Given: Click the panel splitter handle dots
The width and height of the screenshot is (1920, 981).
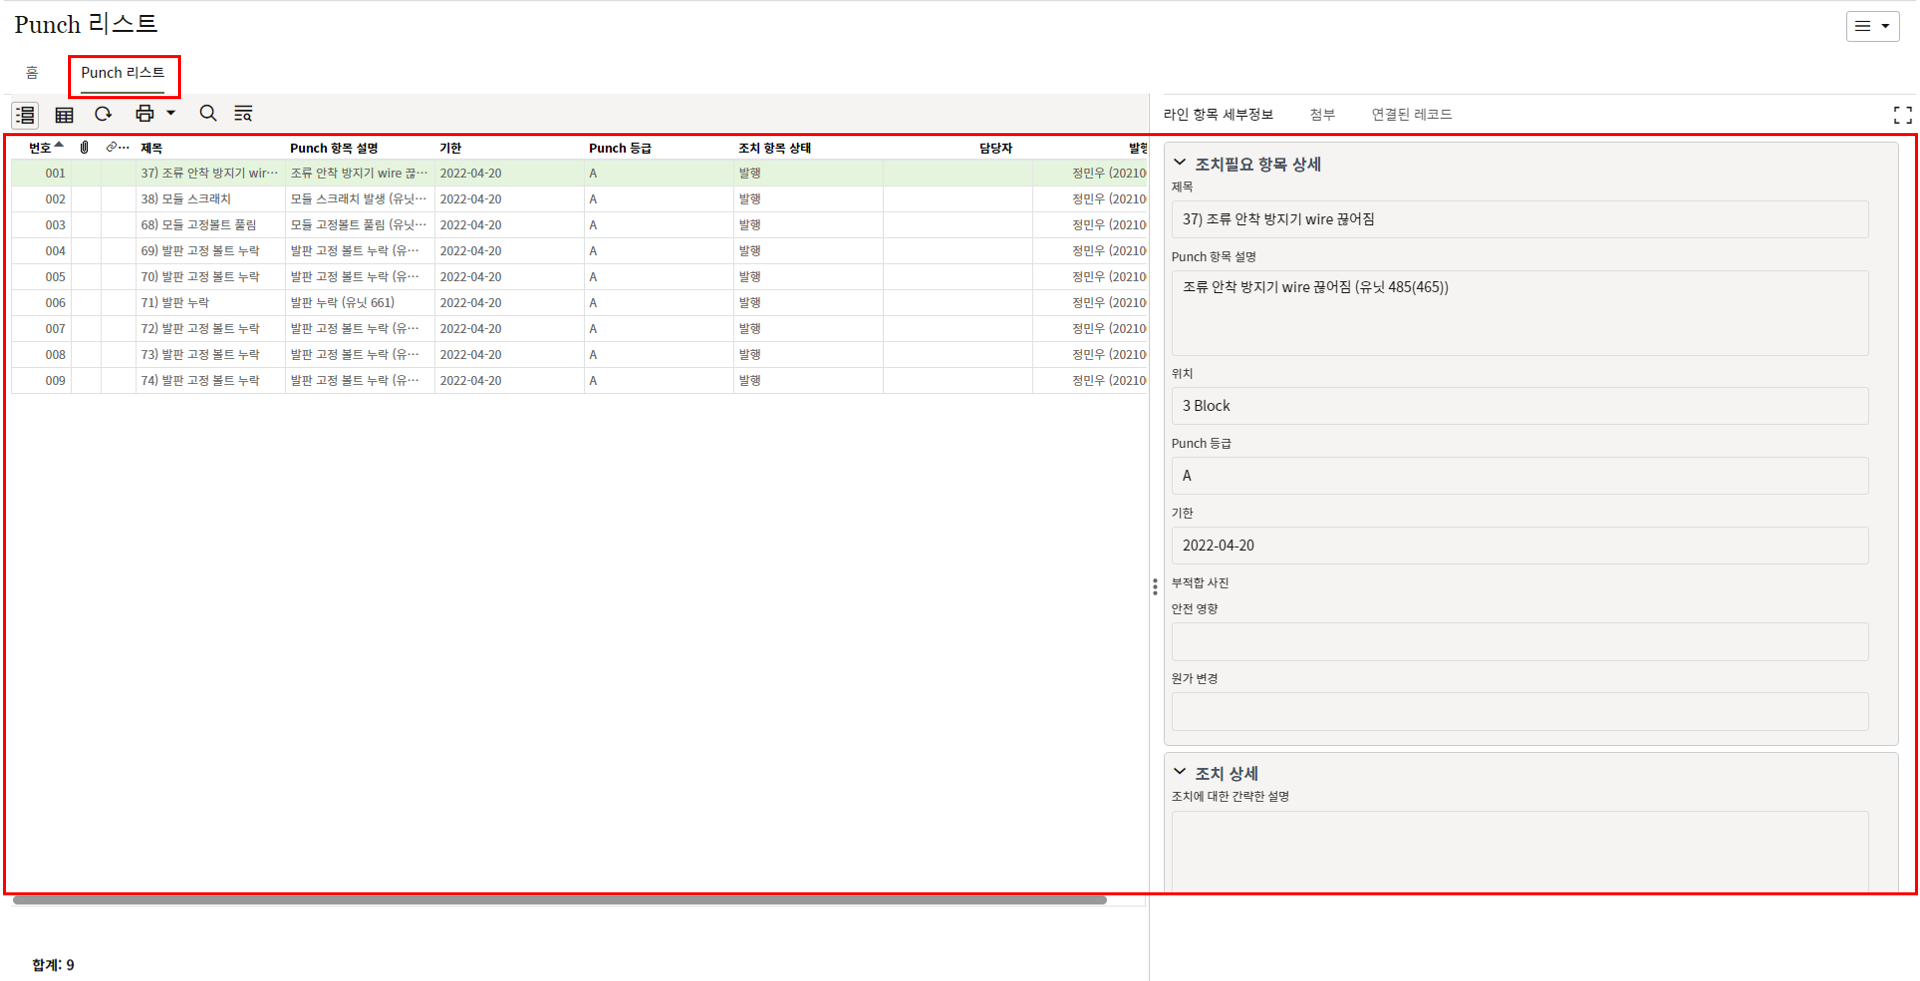Looking at the screenshot, I should (1155, 587).
